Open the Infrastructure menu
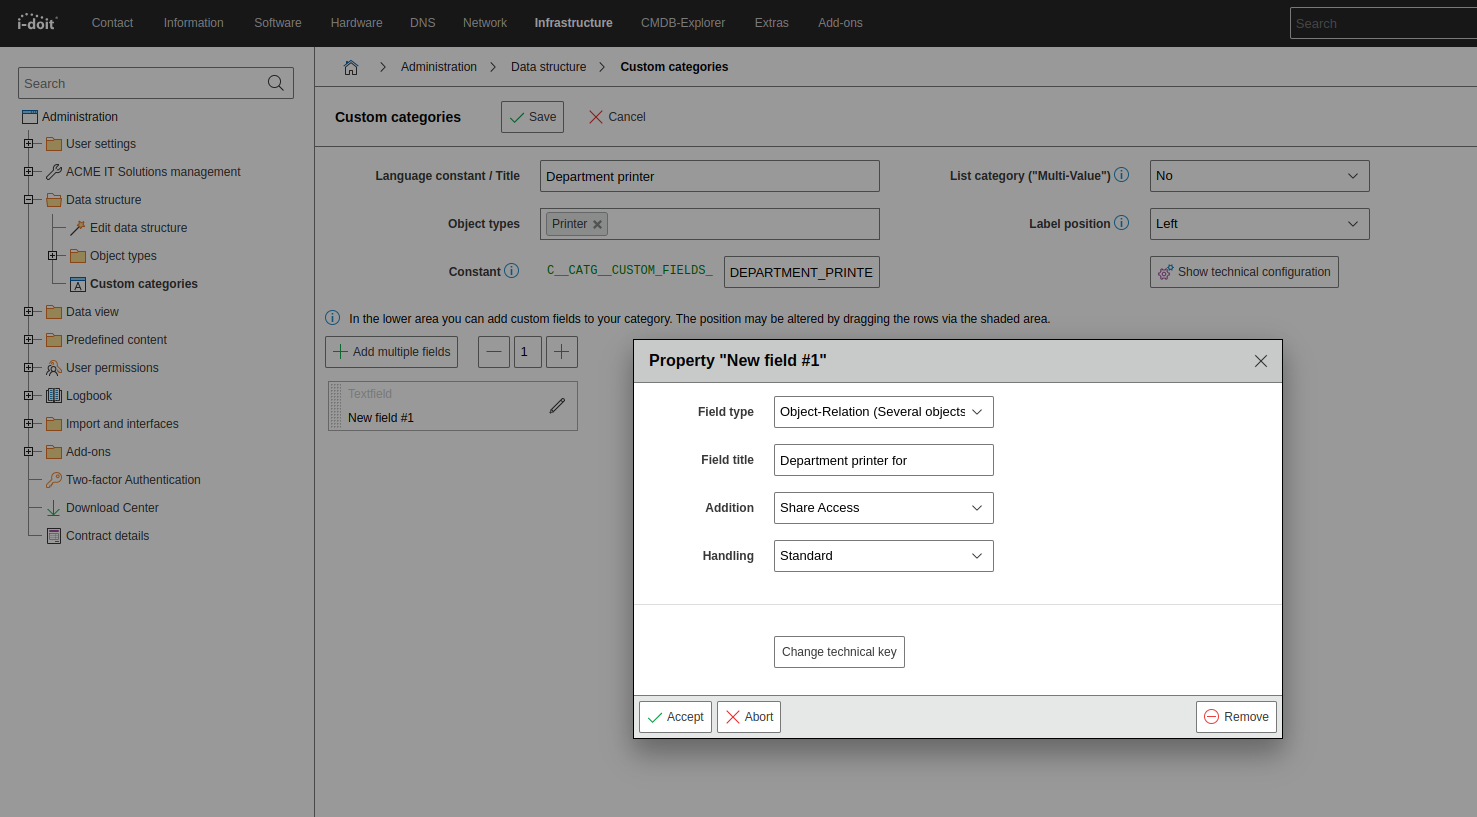Image resolution: width=1477 pixels, height=817 pixels. pyautogui.click(x=573, y=23)
